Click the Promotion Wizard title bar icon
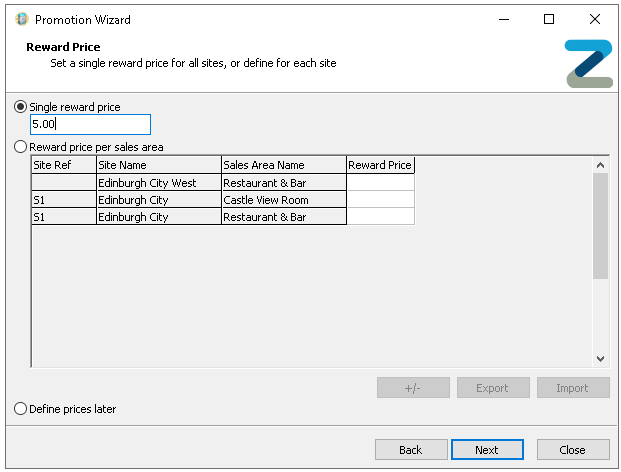The image size is (621, 472). (21, 19)
